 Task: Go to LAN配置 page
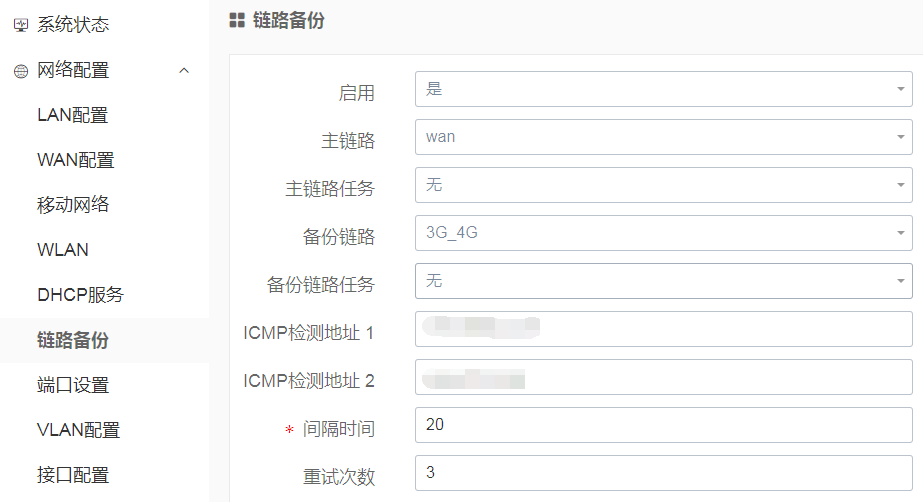(72, 115)
